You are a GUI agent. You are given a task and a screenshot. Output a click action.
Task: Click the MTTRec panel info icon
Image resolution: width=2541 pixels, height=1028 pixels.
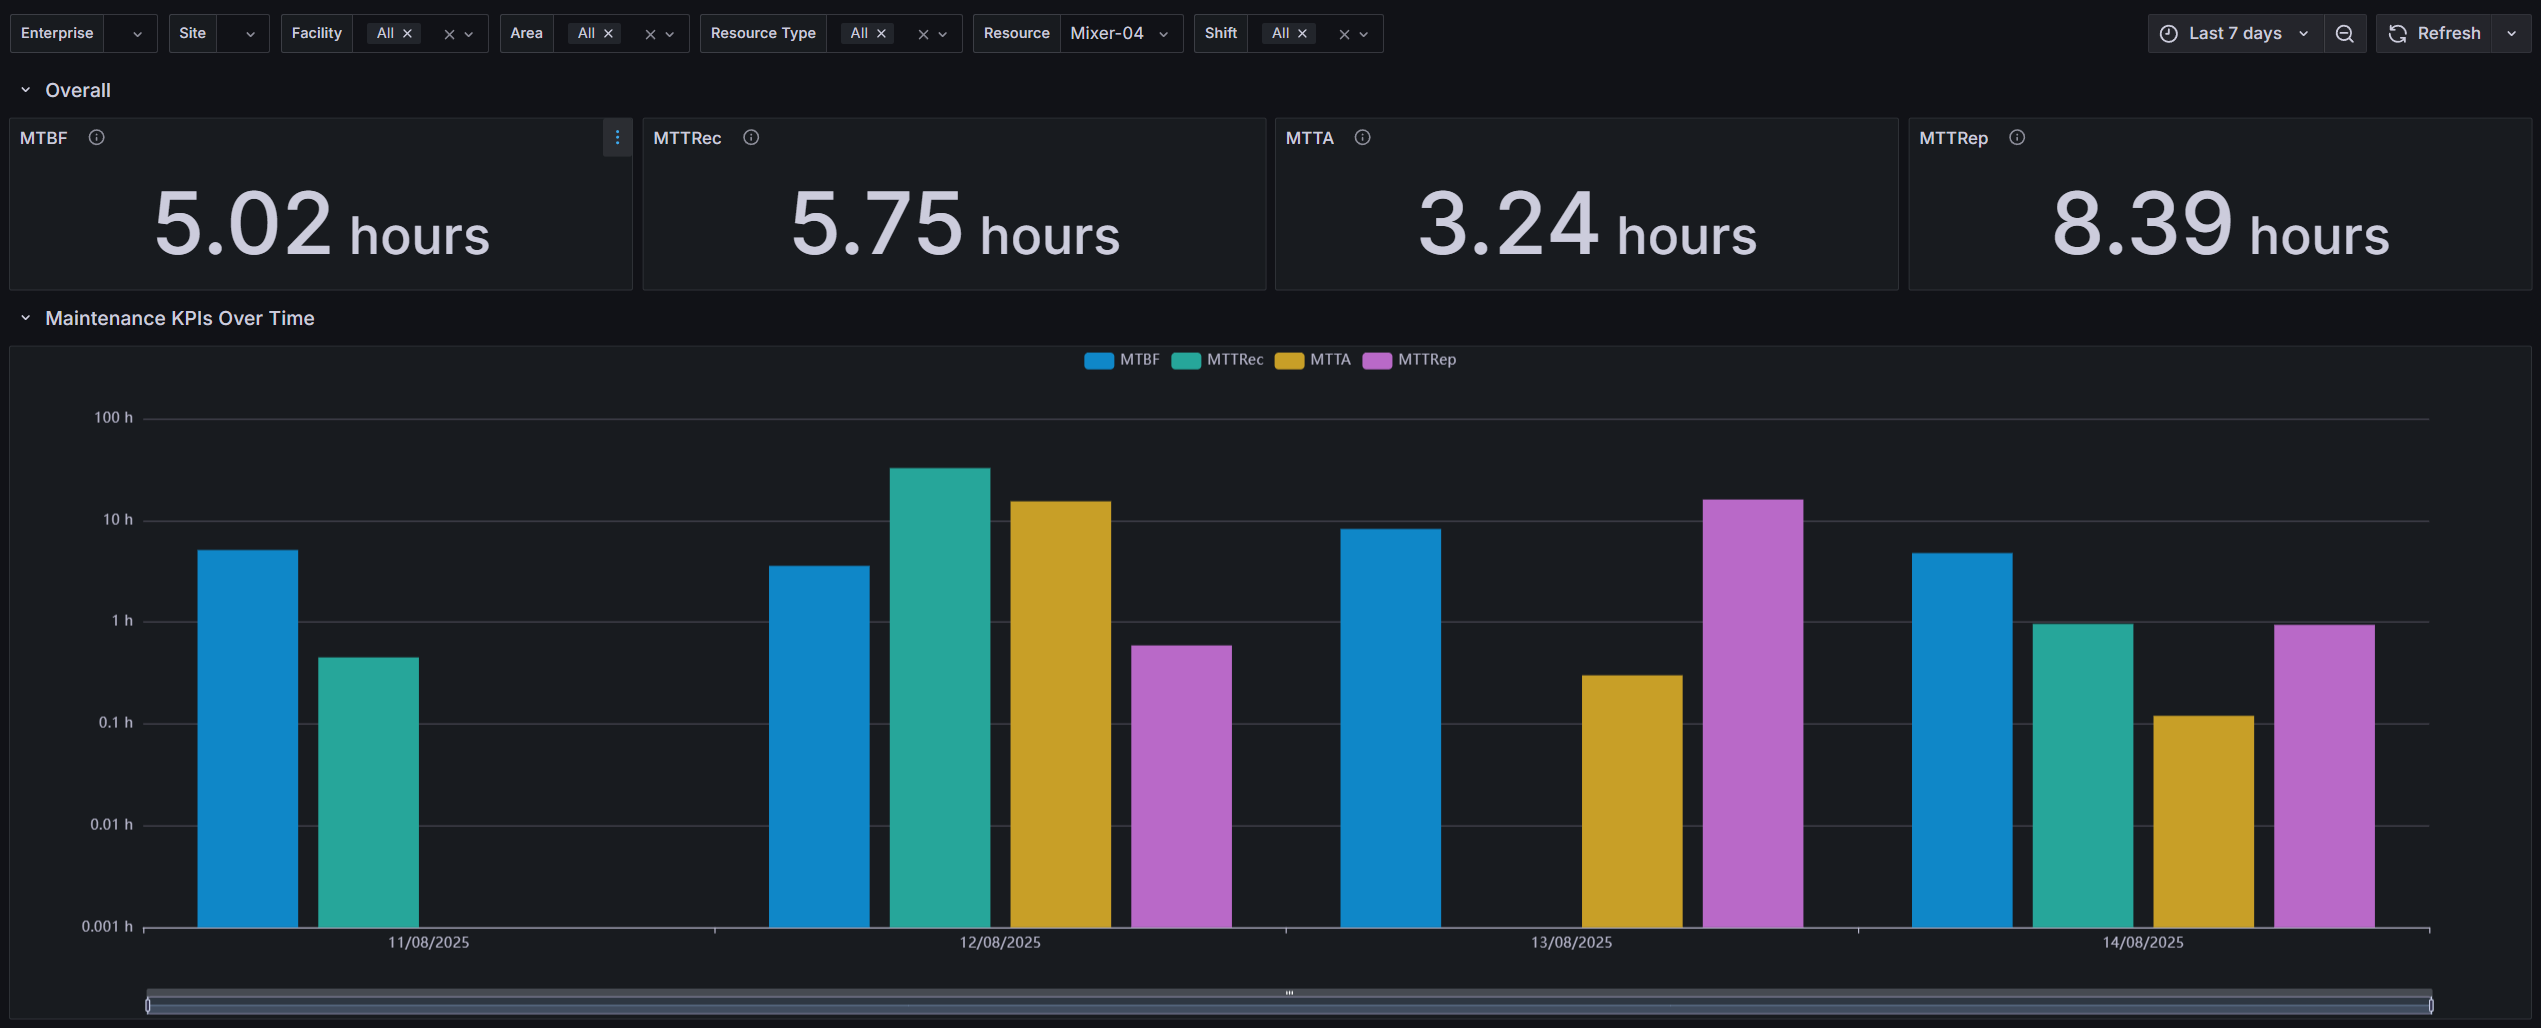(751, 138)
